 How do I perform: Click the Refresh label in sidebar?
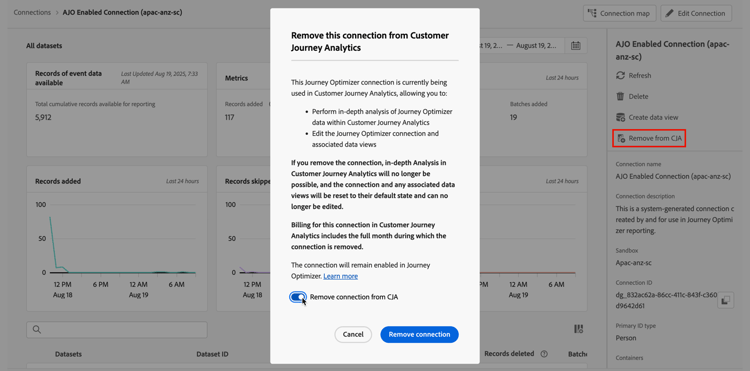pyautogui.click(x=640, y=76)
